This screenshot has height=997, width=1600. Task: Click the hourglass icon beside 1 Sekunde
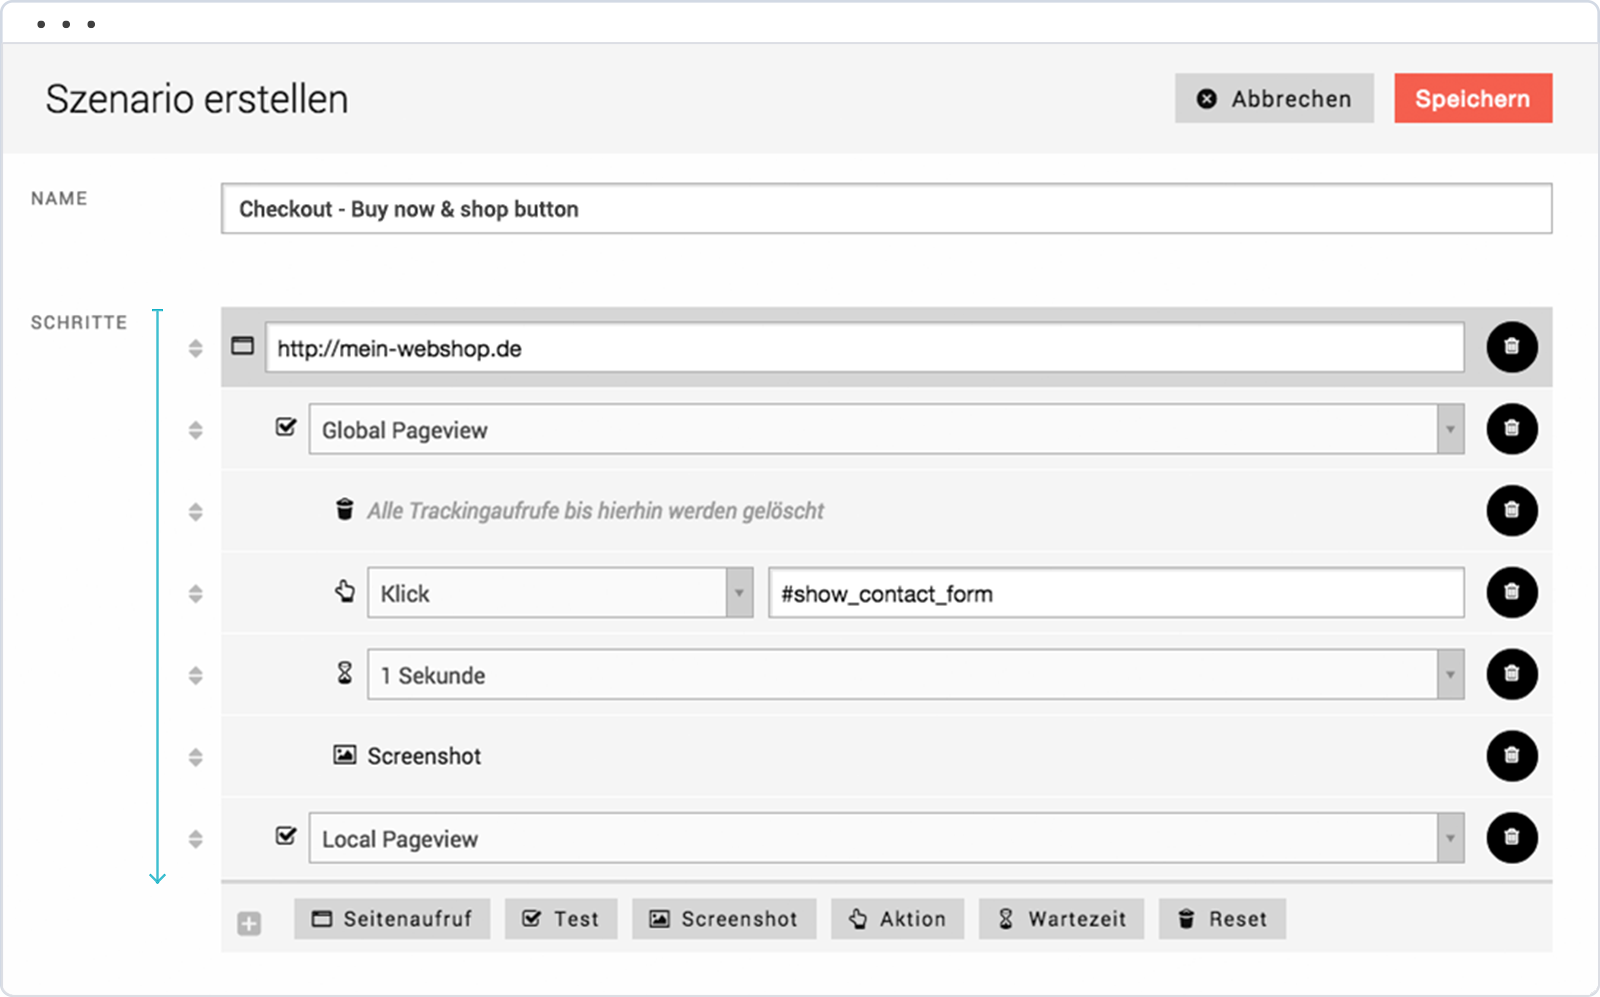345,673
